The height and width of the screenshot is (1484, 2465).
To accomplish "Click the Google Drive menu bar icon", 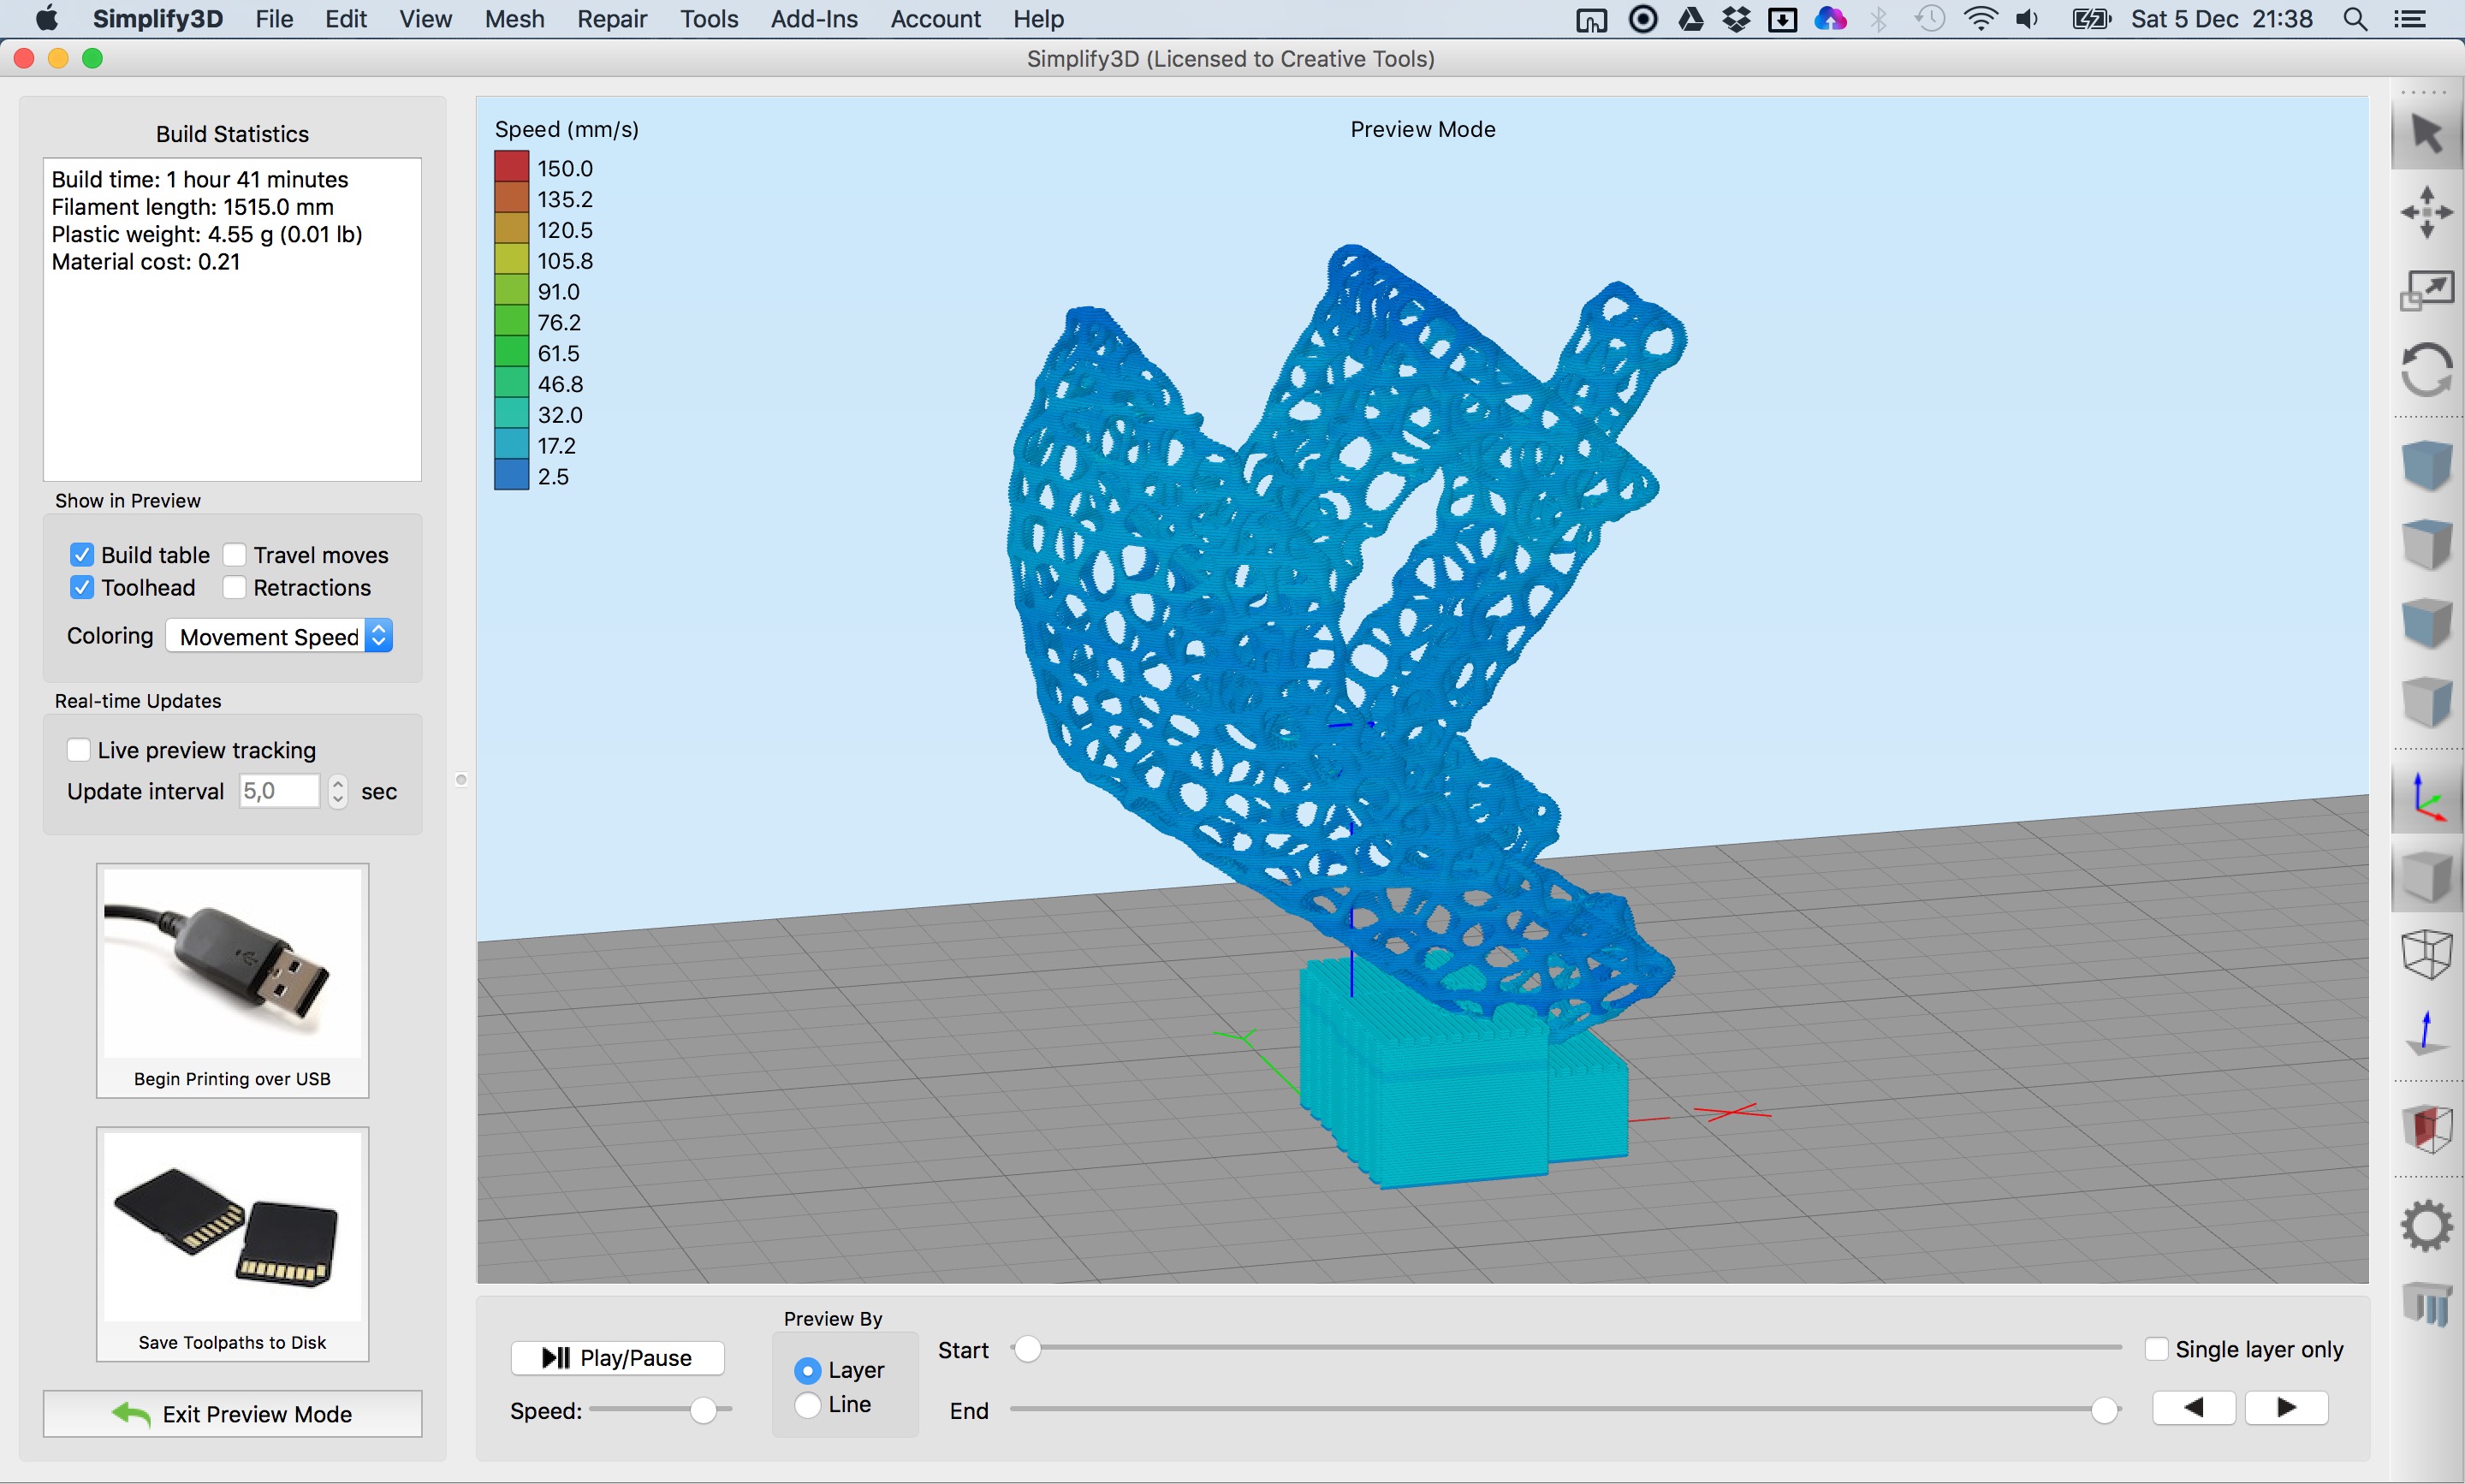I will (1691, 19).
